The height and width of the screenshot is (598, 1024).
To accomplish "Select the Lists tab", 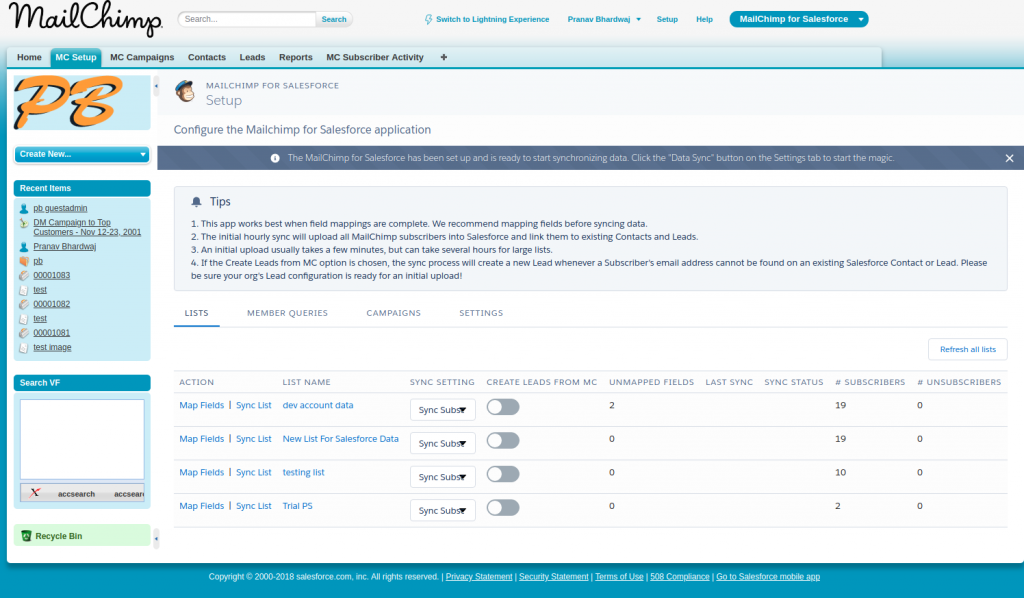I will [197, 313].
